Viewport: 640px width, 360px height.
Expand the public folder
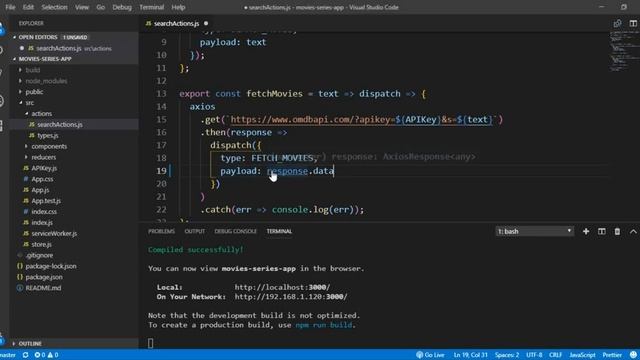click(x=34, y=92)
